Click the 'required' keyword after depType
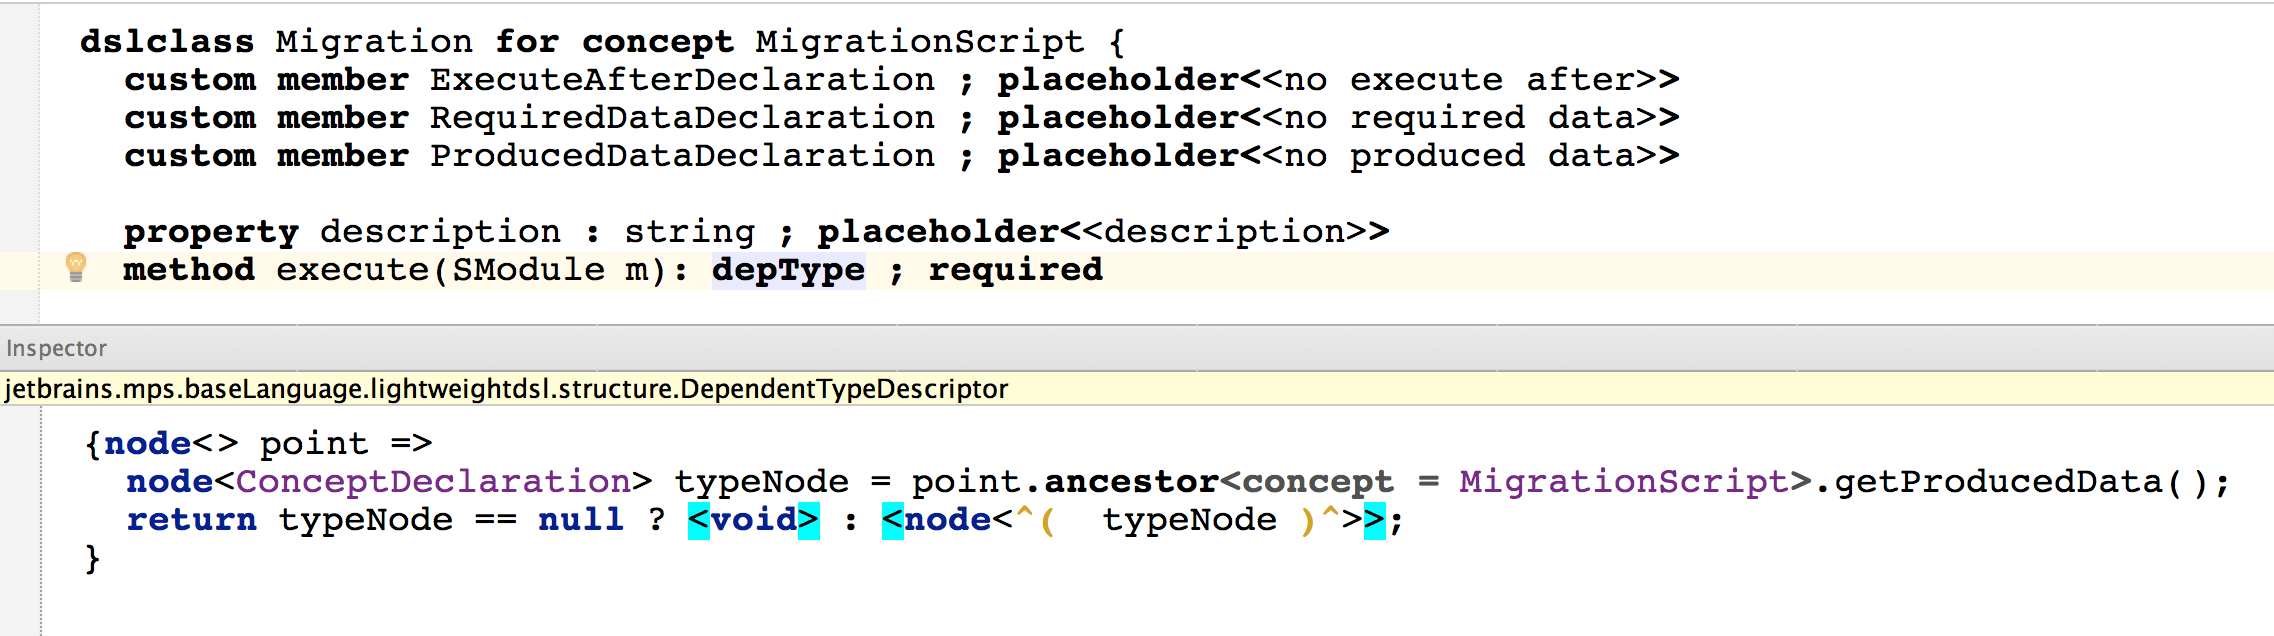The height and width of the screenshot is (636, 2274). pos(1015,270)
